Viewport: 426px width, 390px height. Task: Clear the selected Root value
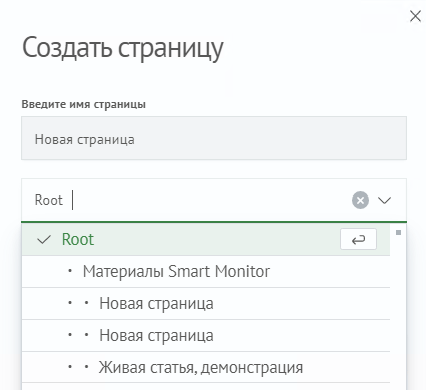[360, 200]
